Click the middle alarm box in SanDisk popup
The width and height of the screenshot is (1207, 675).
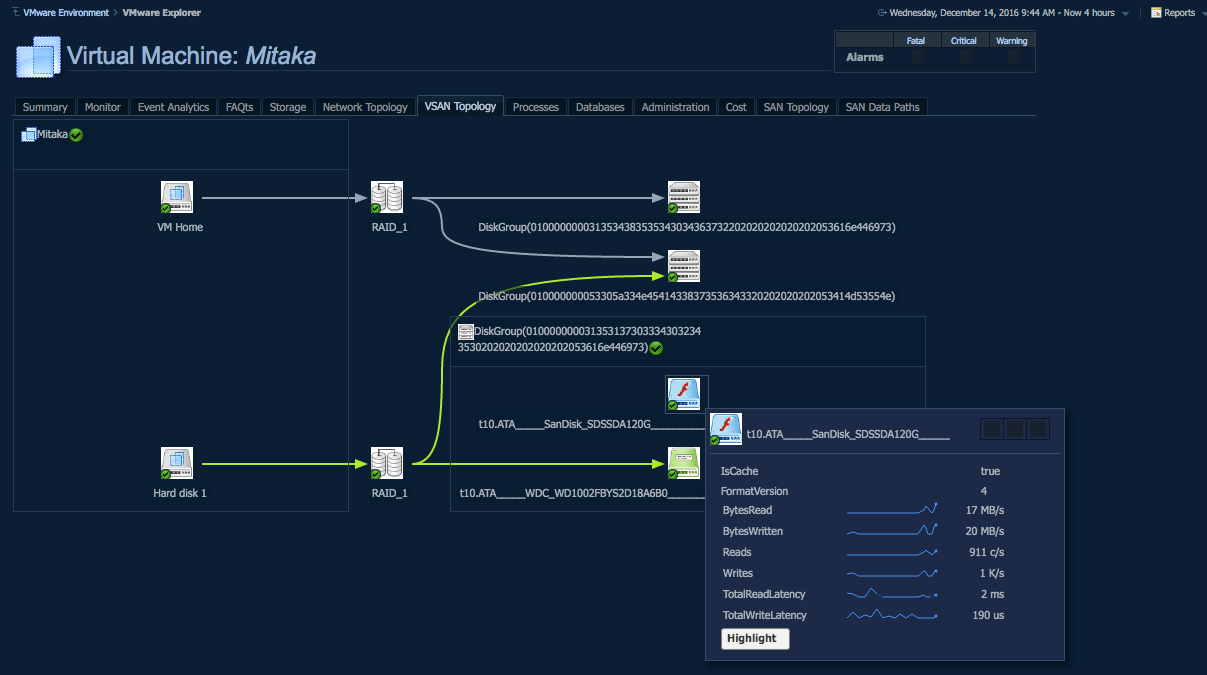[x=1015, y=429]
